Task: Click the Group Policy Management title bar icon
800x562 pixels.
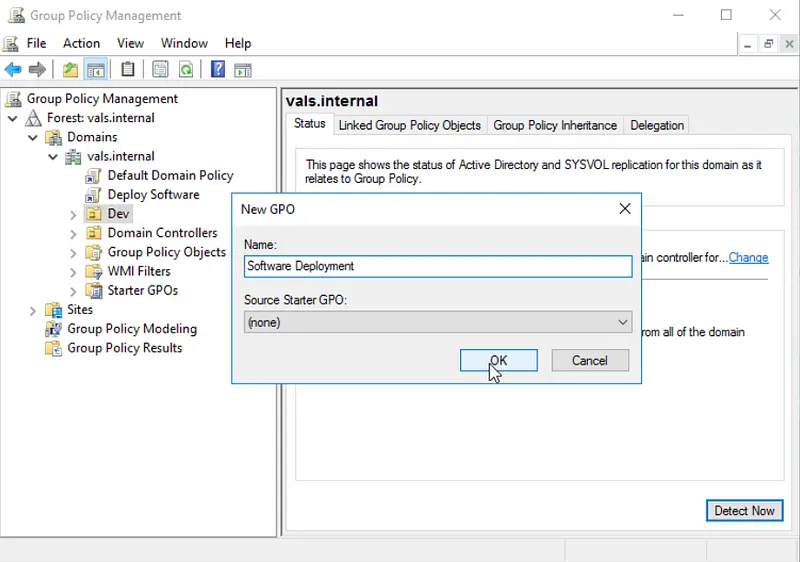Action: pyautogui.click(x=15, y=15)
